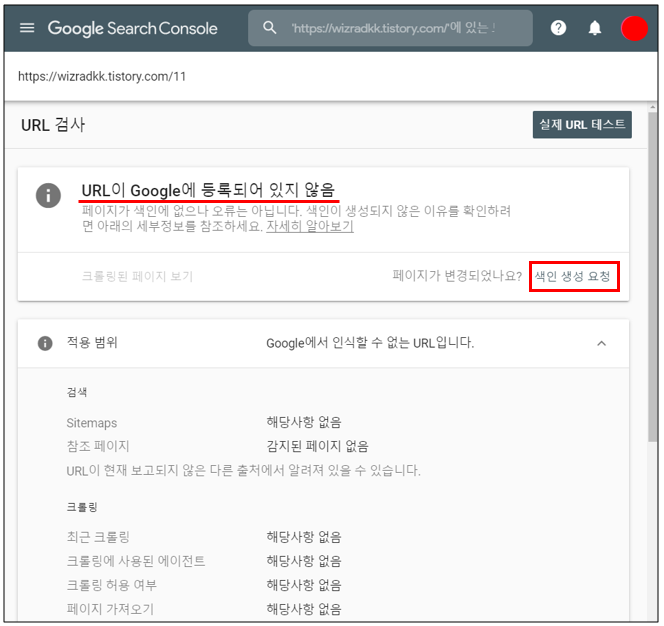
Task: Open the hamburger navigation menu
Action: [x=27, y=28]
